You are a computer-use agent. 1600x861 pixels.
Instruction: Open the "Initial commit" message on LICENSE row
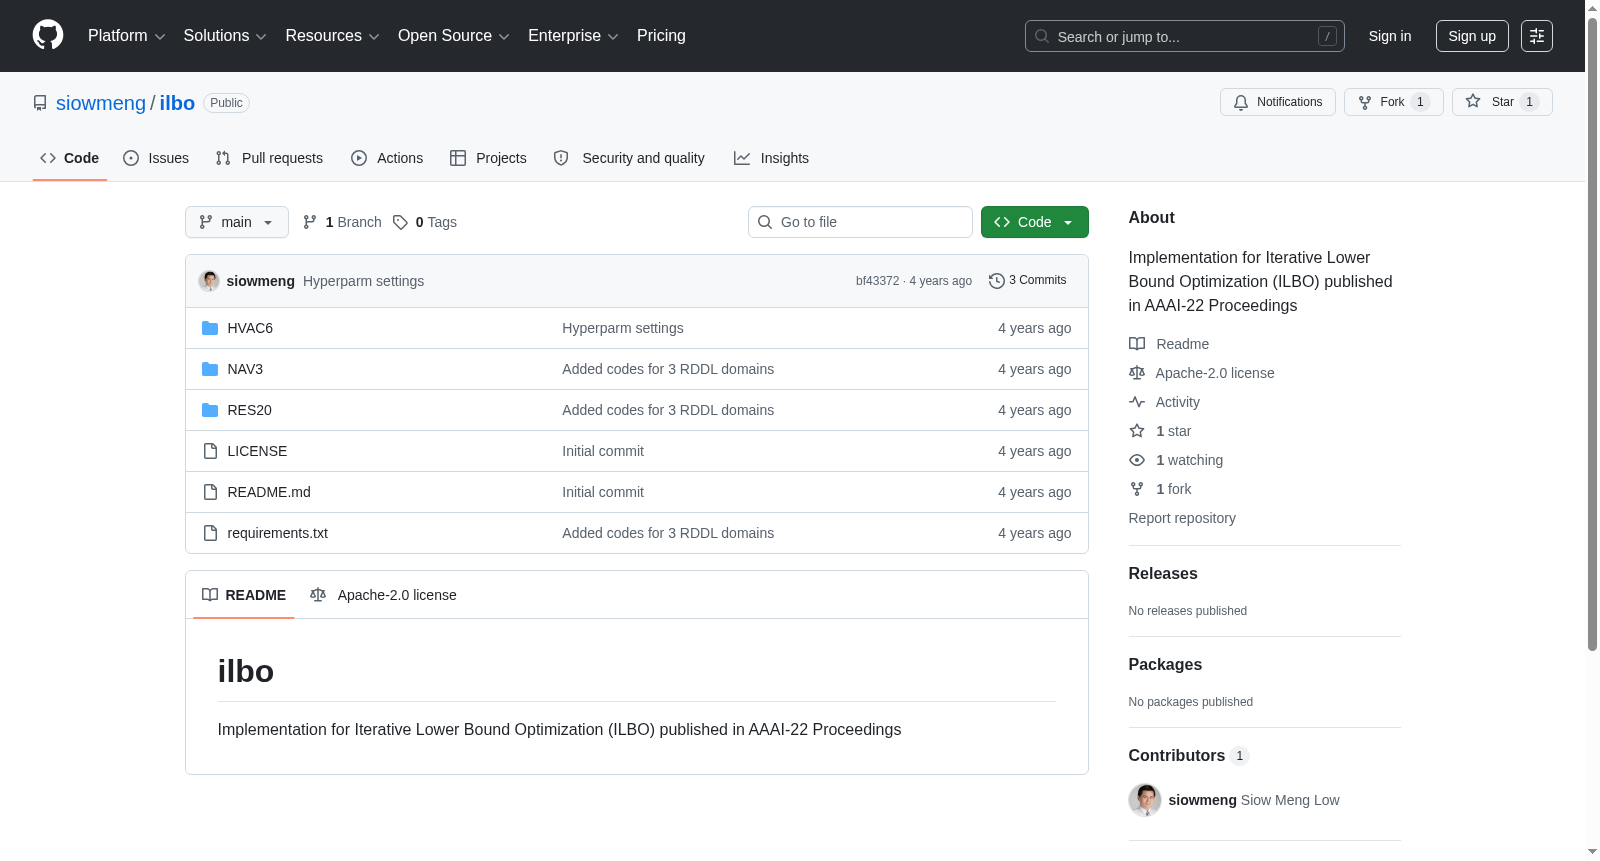603,451
